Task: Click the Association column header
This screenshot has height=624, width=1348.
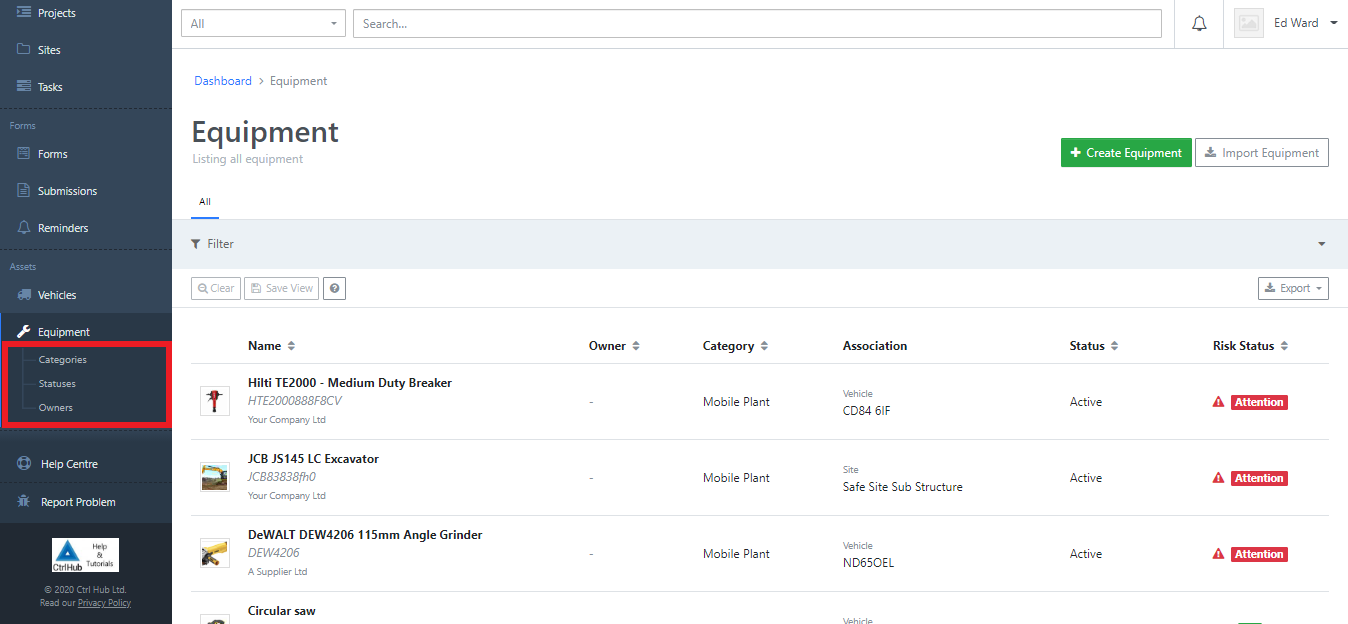Action: point(875,346)
